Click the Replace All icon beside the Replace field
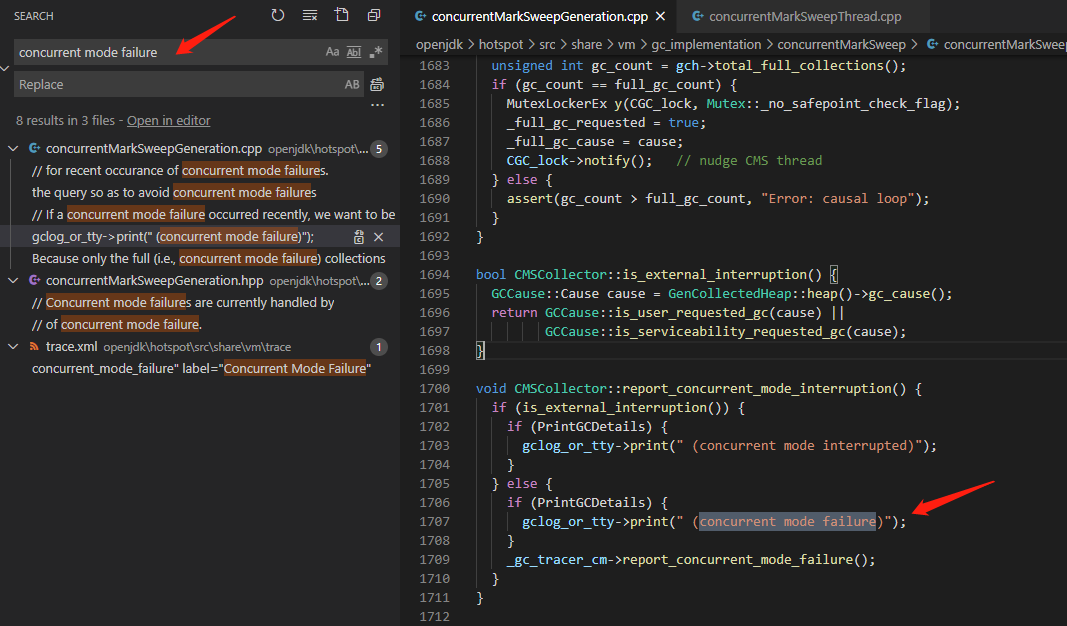The width and height of the screenshot is (1067, 626). pyautogui.click(x=377, y=85)
